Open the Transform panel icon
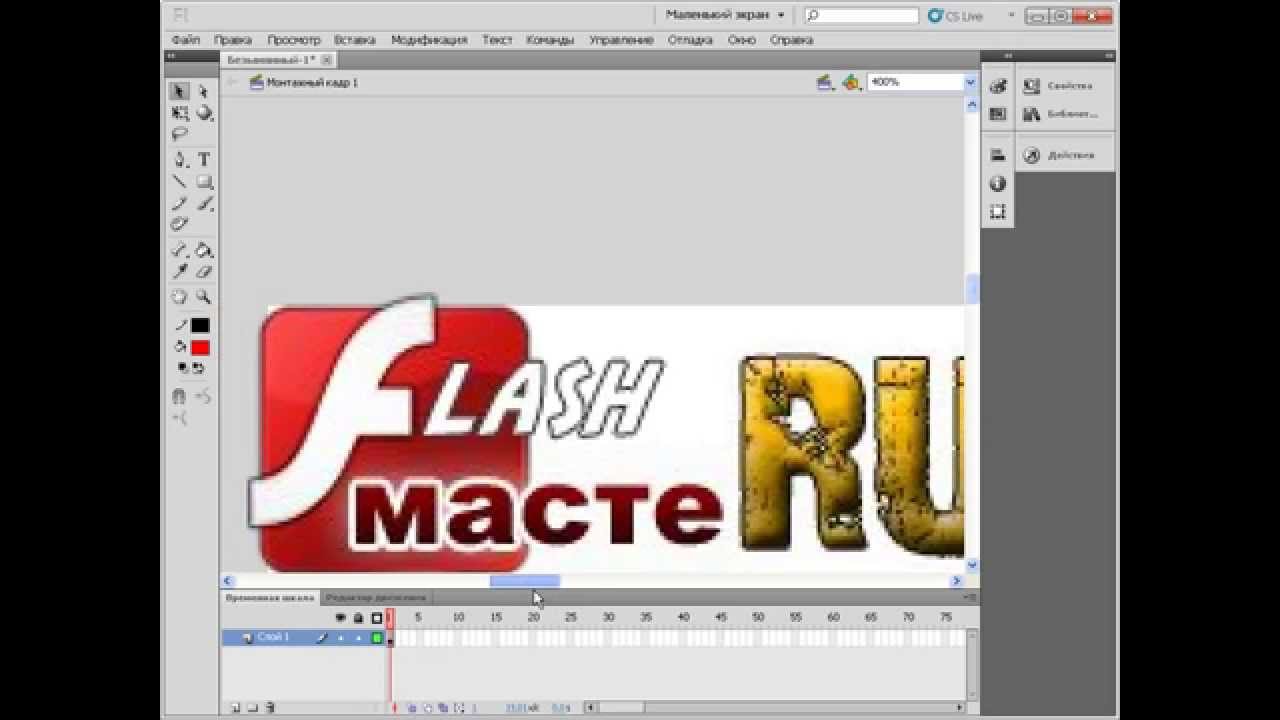 [997, 211]
